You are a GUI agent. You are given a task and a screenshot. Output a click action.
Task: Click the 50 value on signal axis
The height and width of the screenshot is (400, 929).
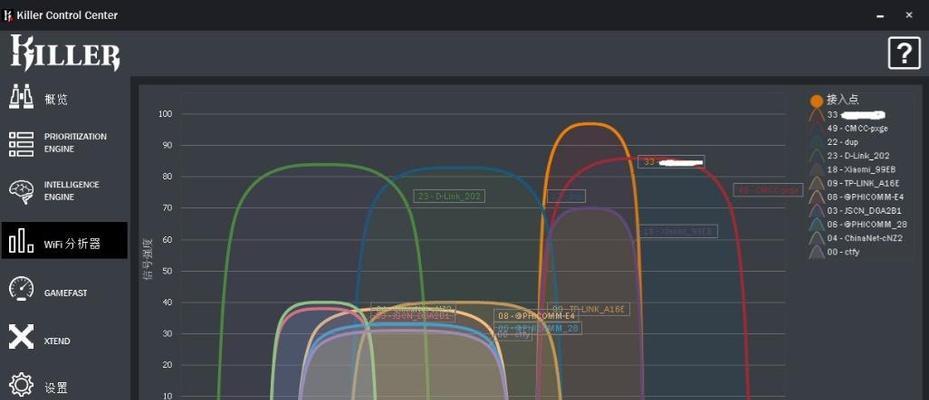(x=169, y=271)
